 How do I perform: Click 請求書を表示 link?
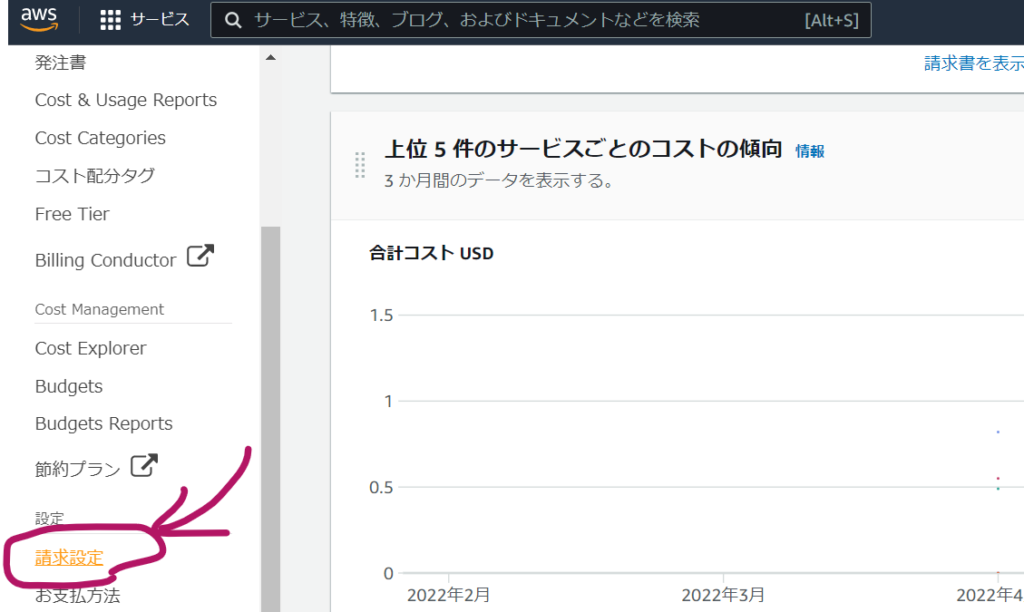(x=974, y=63)
